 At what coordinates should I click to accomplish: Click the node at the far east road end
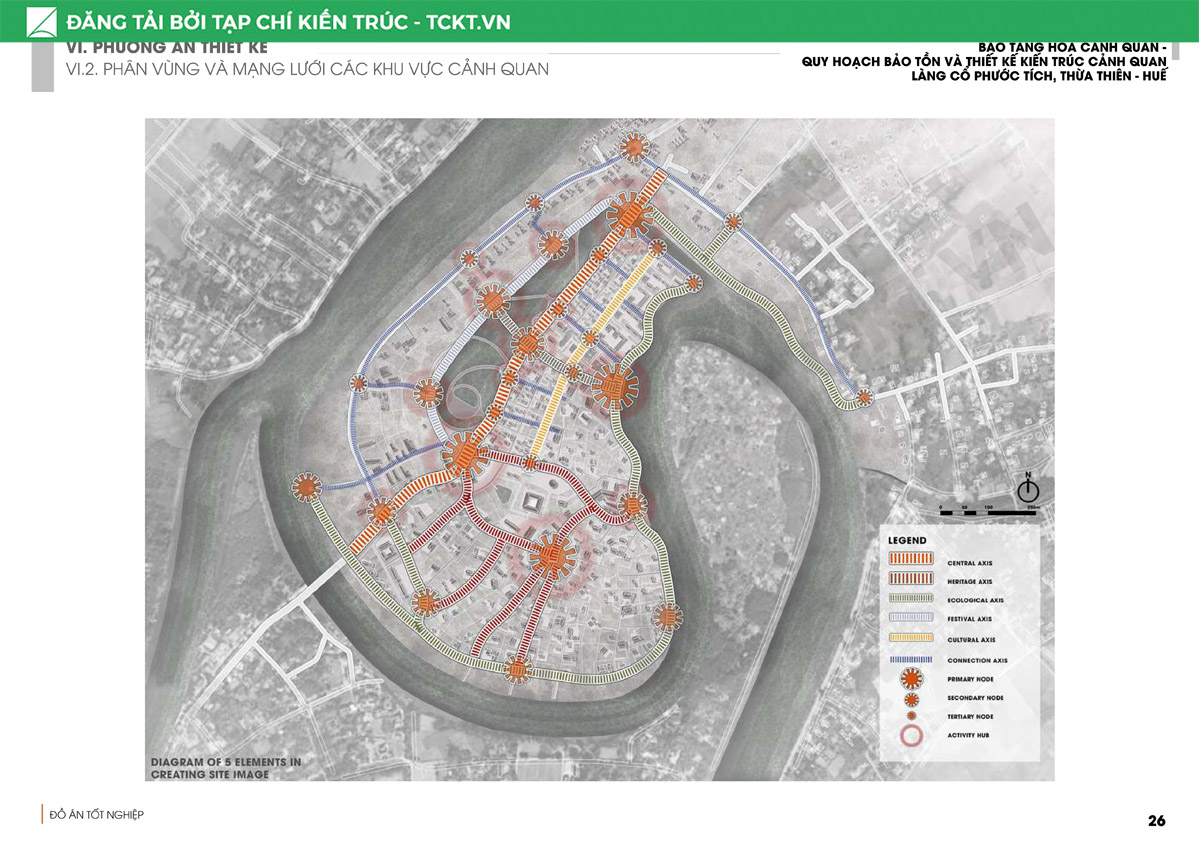[x=864, y=397]
